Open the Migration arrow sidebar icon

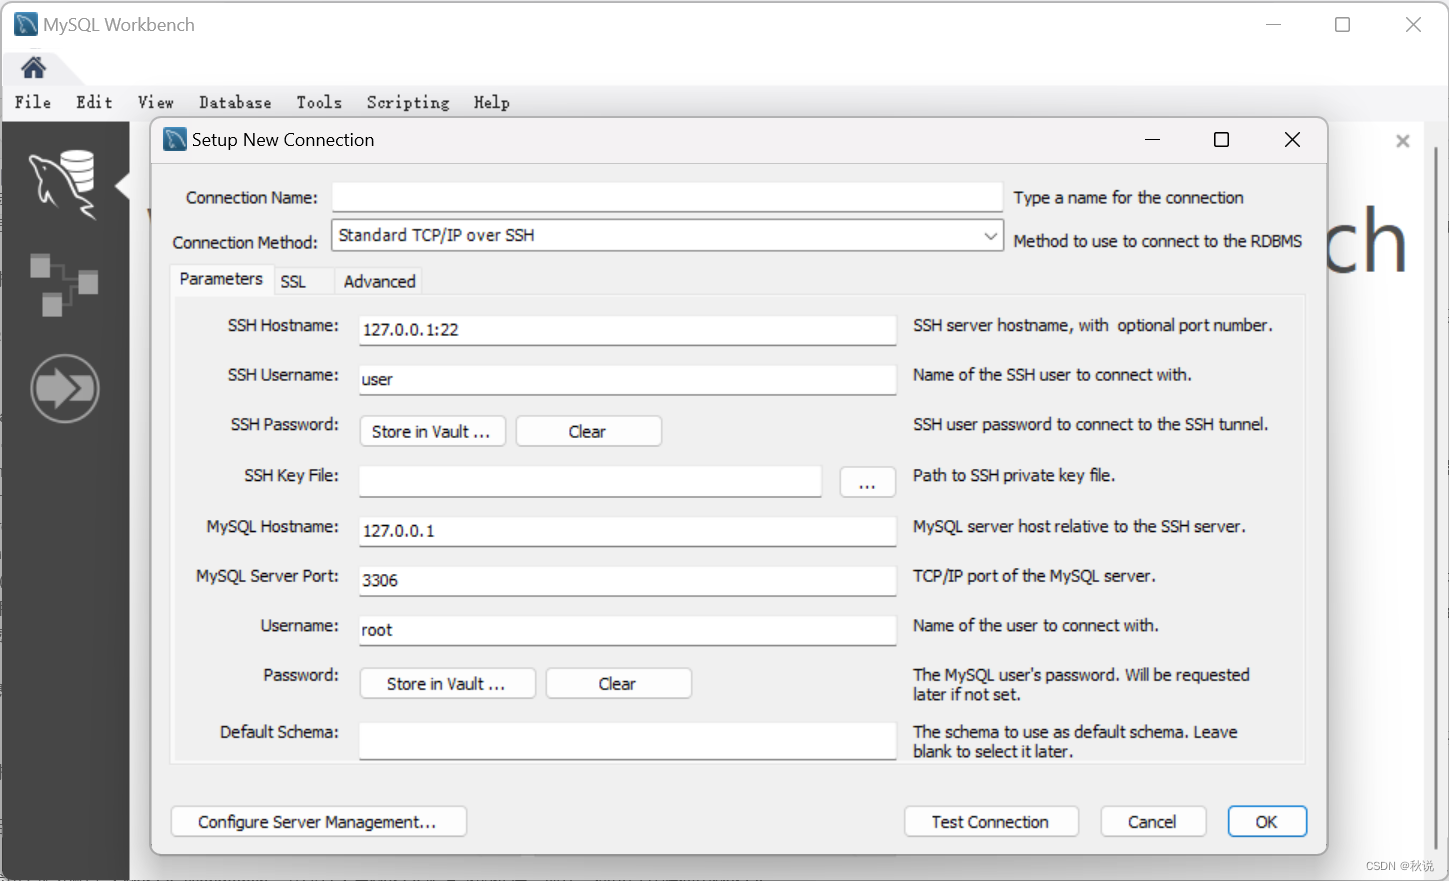click(x=65, y=388)
